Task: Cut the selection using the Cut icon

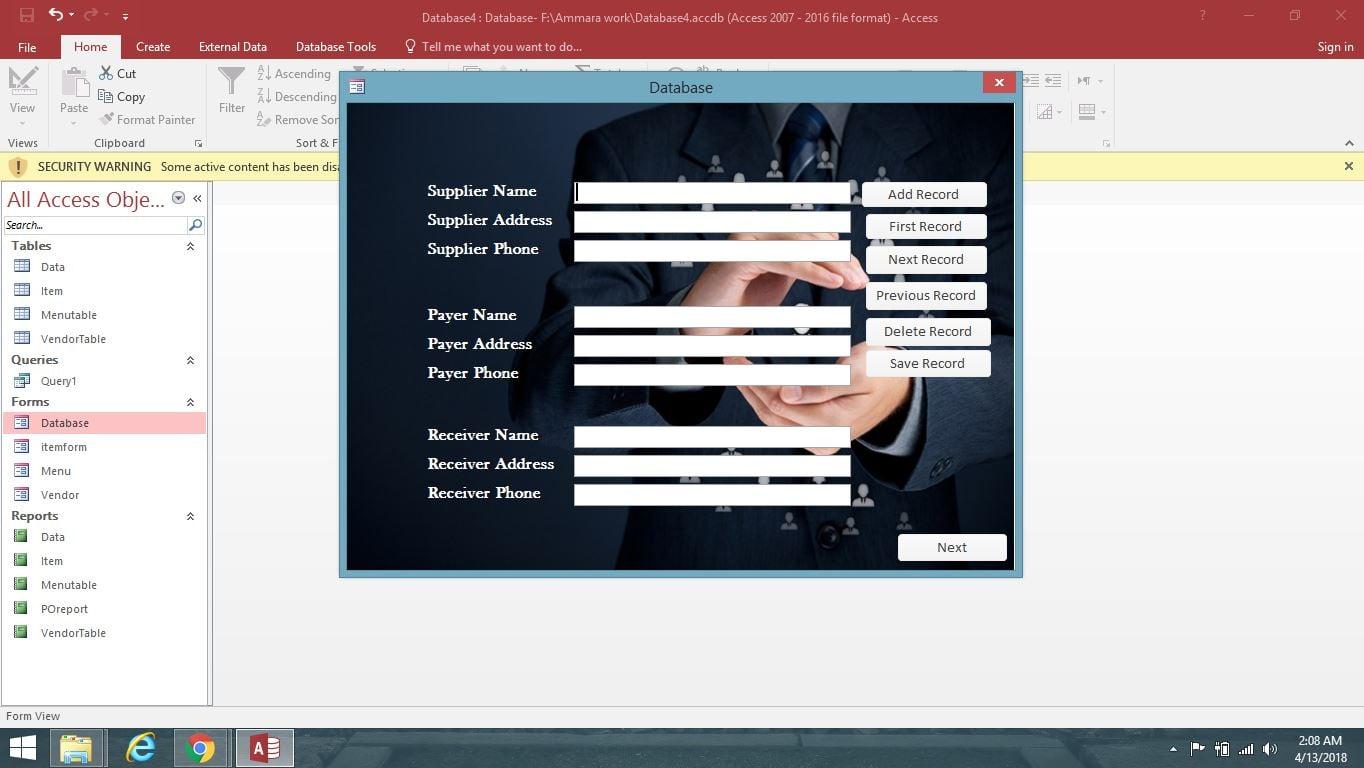Action: click(x=117, y=73)
